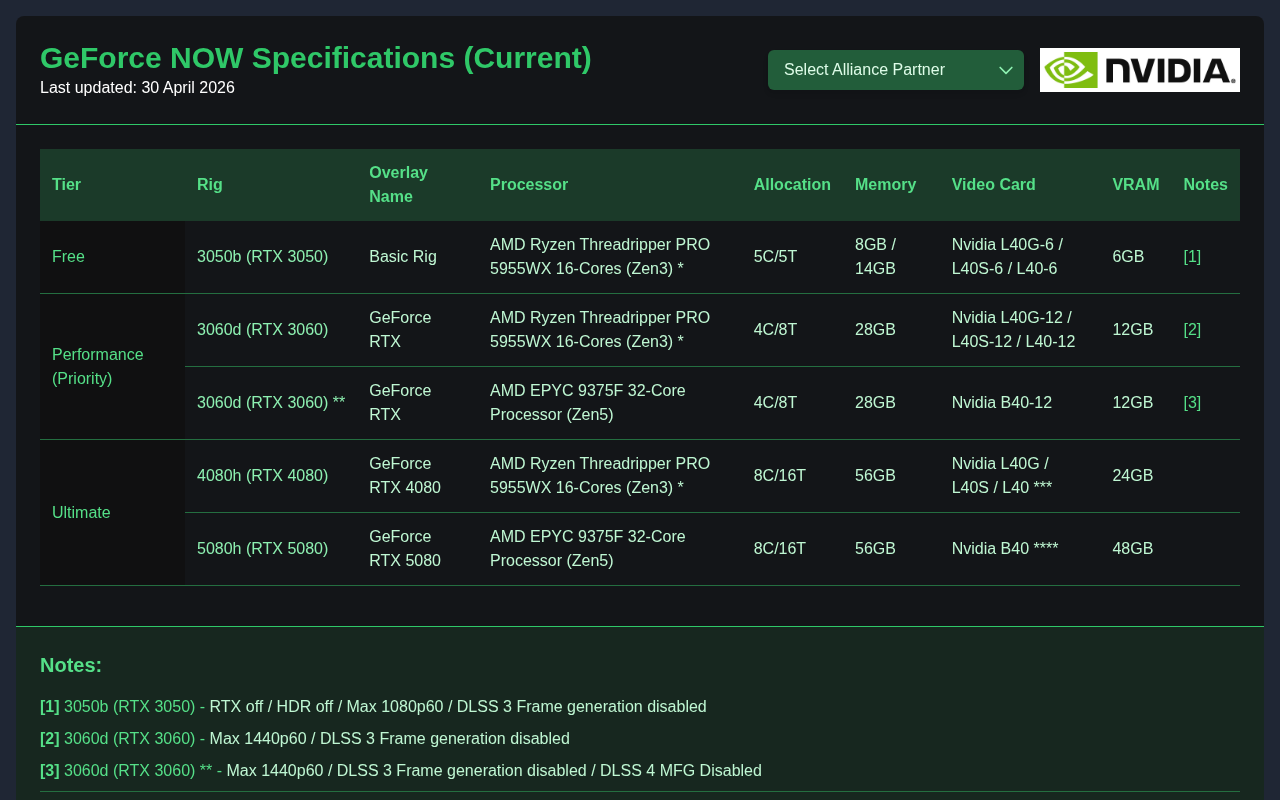Select the 4080h (RTX 4080) rig
1280x800 pixels.
262,476
